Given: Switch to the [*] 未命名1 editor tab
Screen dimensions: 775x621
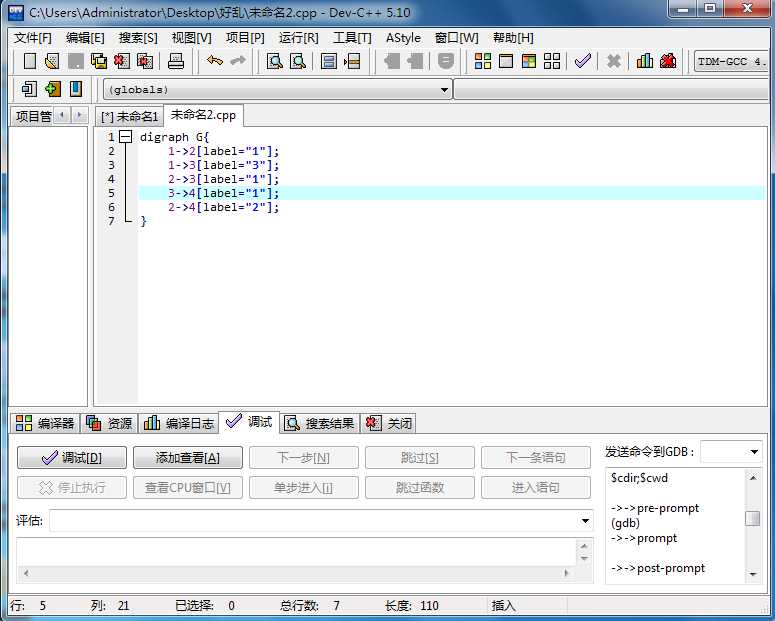Looking at the screenshot, I should tap(129, 117).
